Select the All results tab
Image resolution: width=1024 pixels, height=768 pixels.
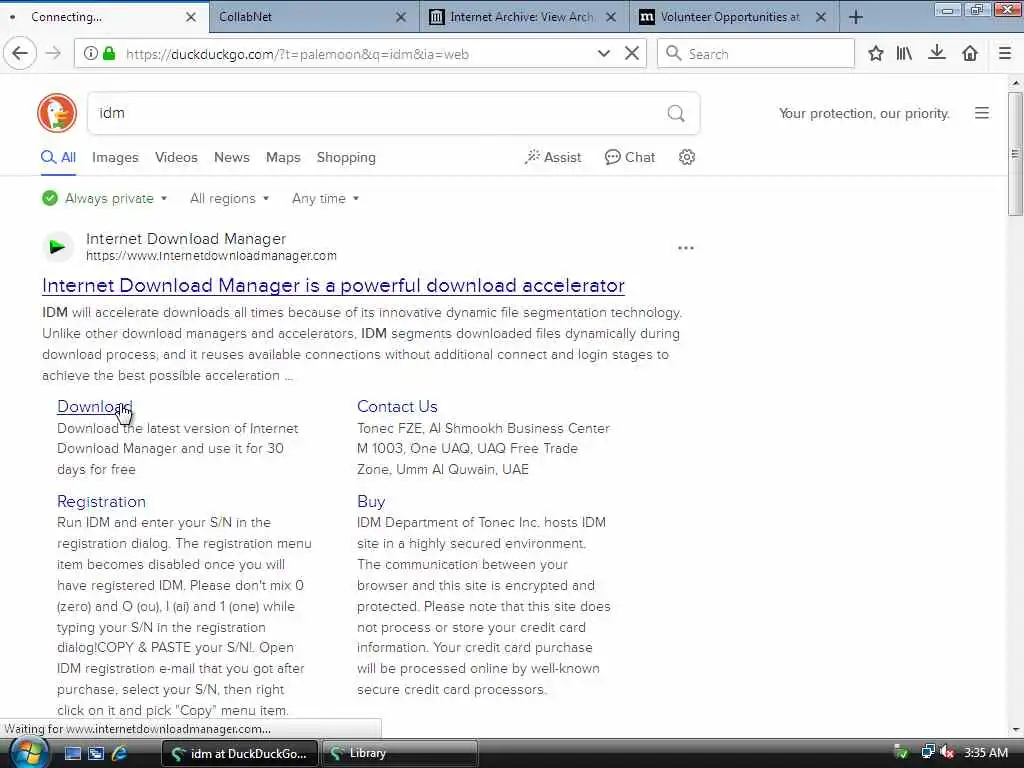pyautogui.click(x=59, y=157)
